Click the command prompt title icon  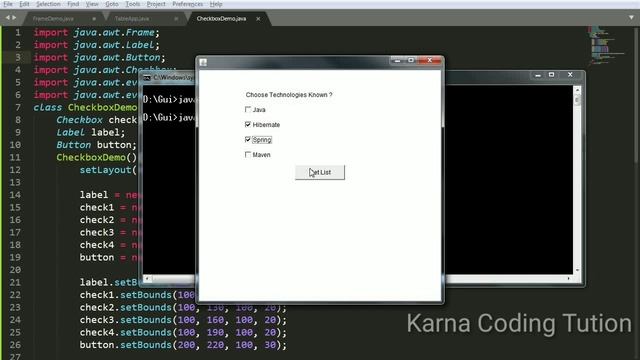(x=147, y=78)
